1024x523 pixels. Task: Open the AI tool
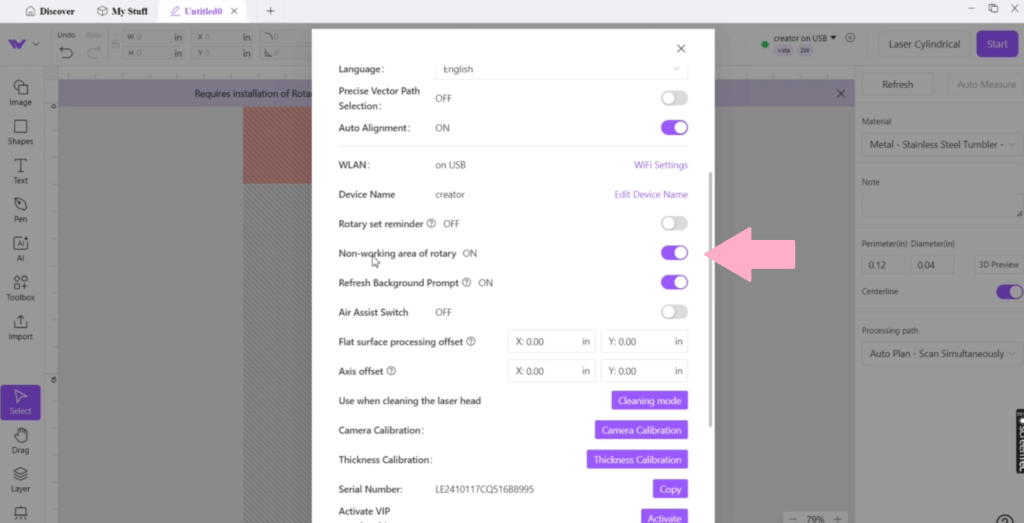pyautogui.click(x=20, y=248)
